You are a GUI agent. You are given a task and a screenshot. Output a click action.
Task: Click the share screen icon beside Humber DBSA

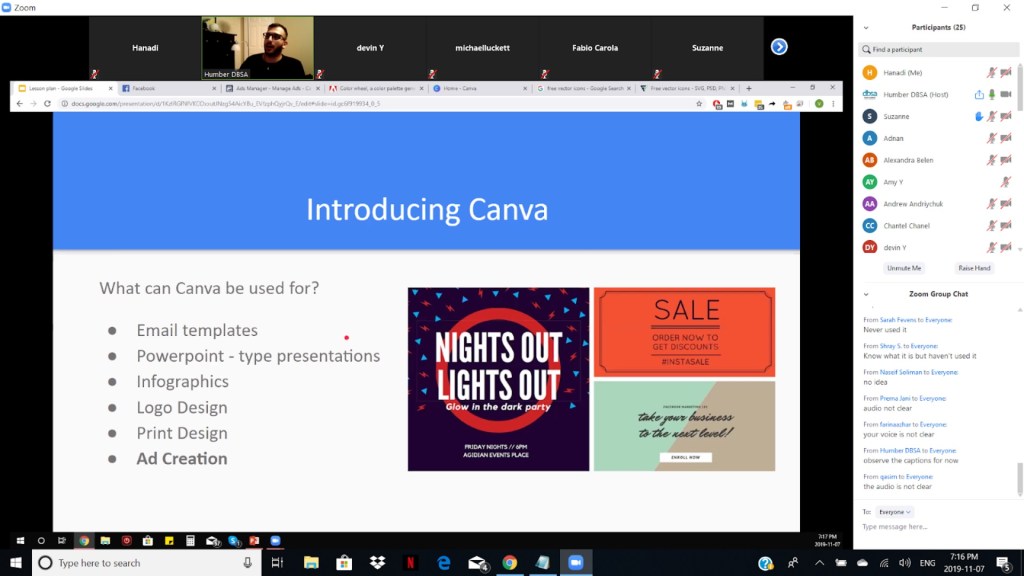click(979, 94)
